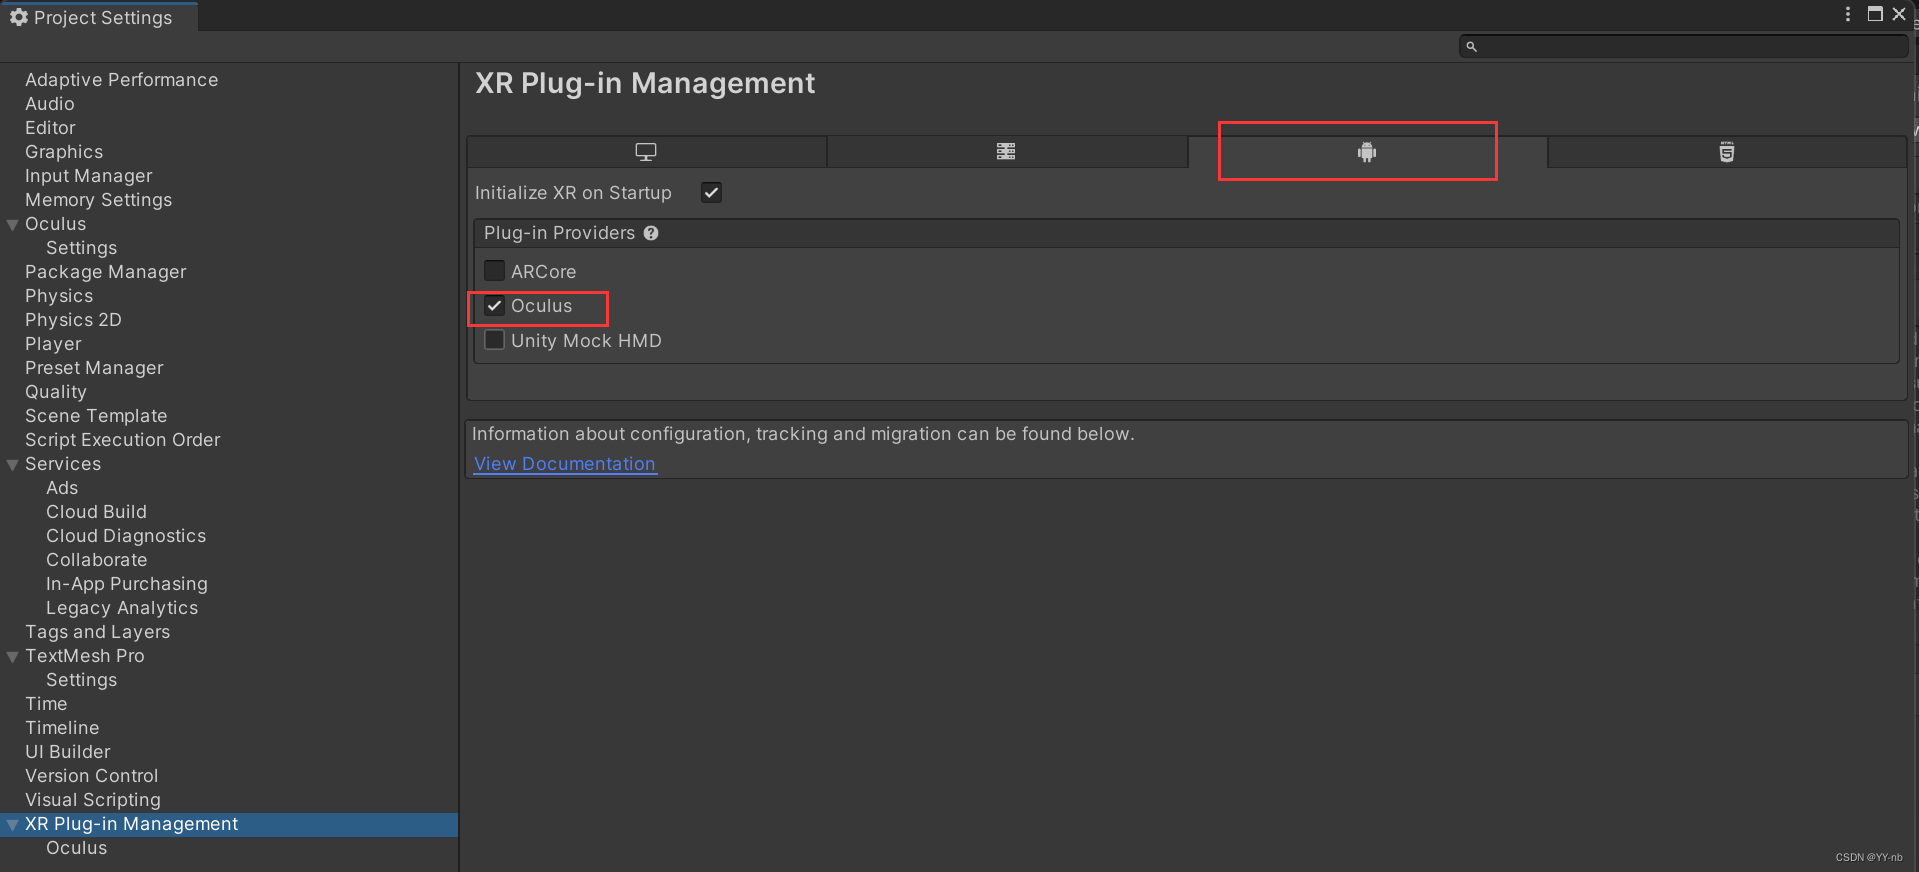Select the Project Settings window tab
The image size is (1919, 872).
99,17
